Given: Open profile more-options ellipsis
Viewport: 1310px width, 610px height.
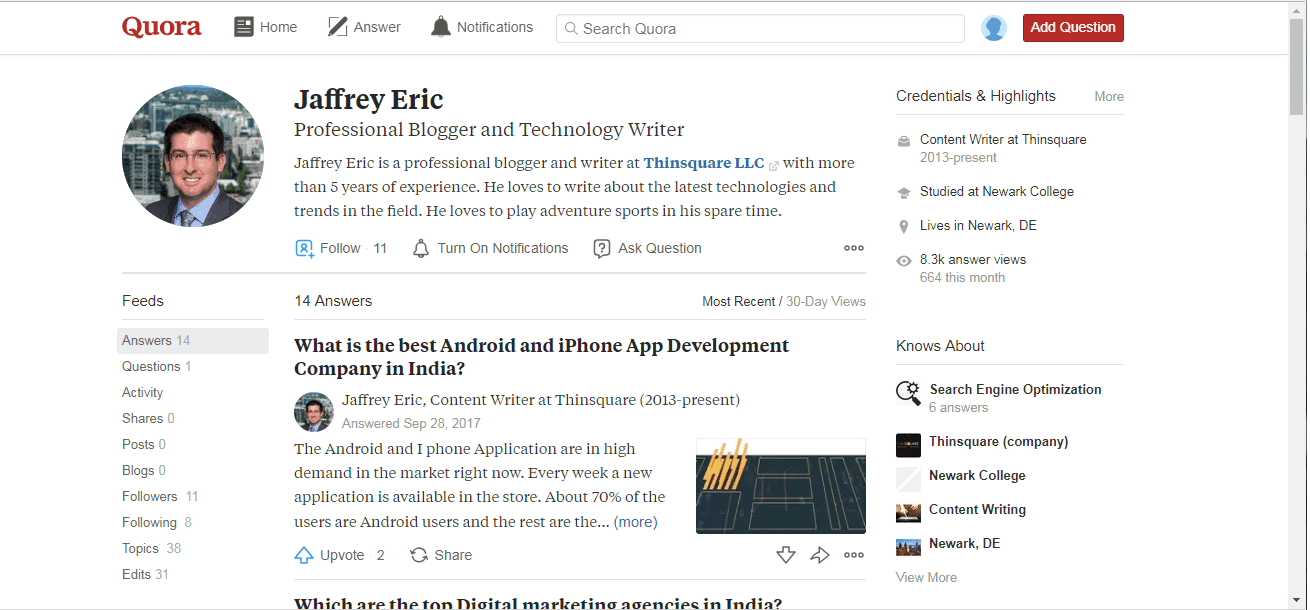Looking at the screenshot, I should point(854,248).
